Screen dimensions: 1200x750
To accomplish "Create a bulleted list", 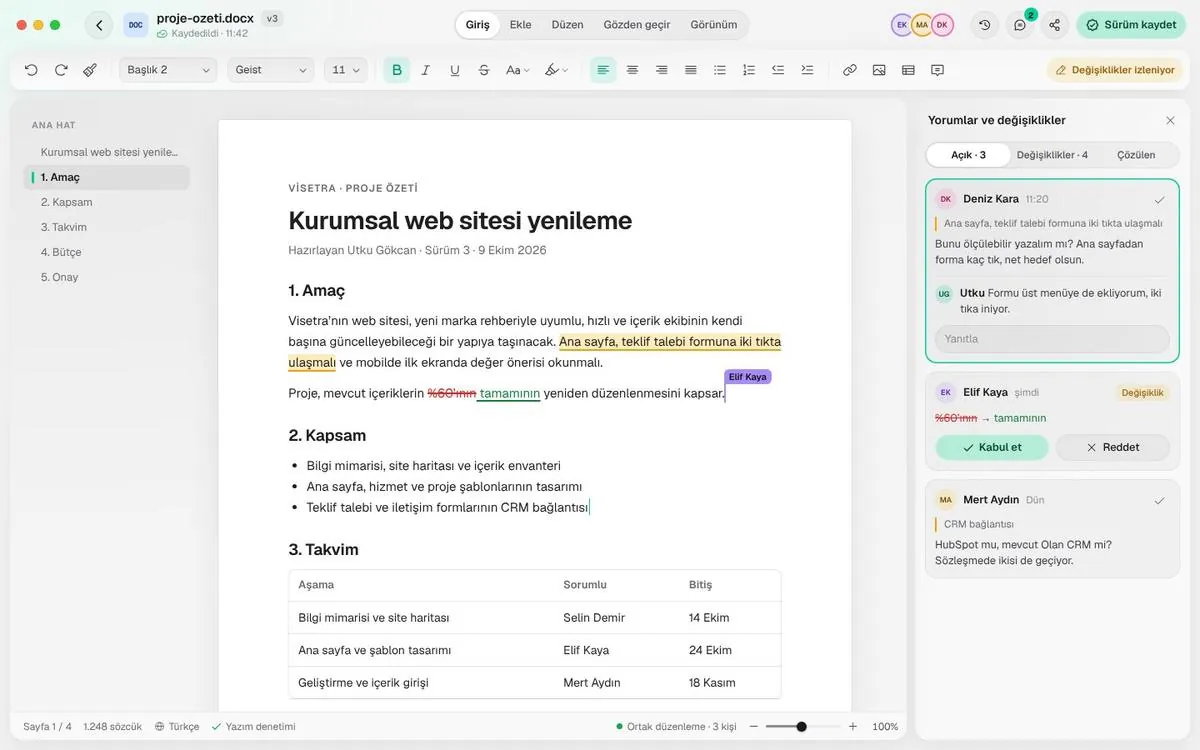I will (720, 70).
